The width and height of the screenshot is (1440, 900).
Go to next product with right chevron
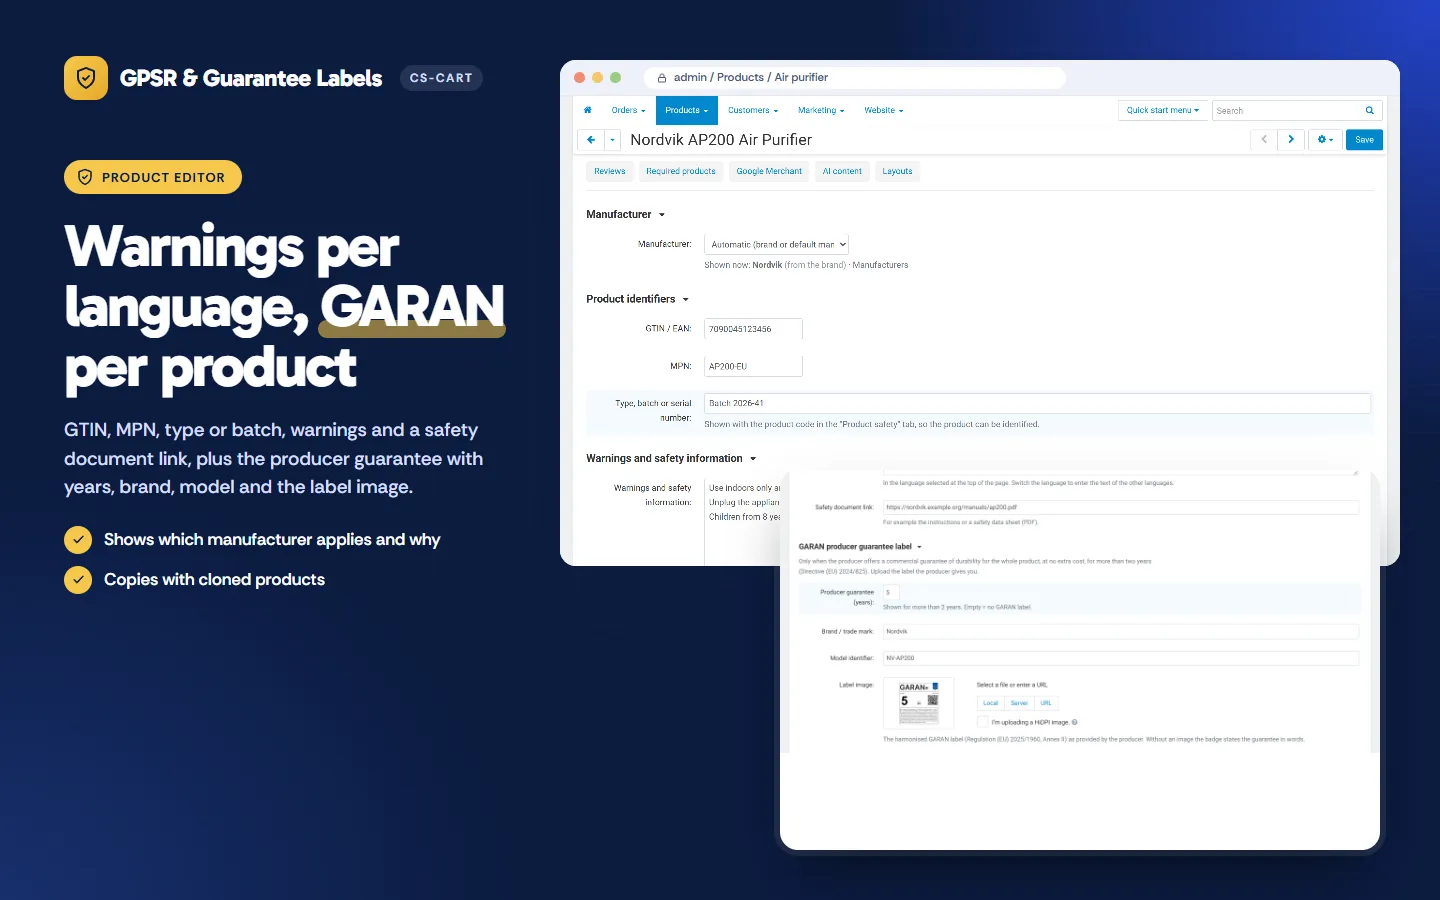click(1291, 140)
